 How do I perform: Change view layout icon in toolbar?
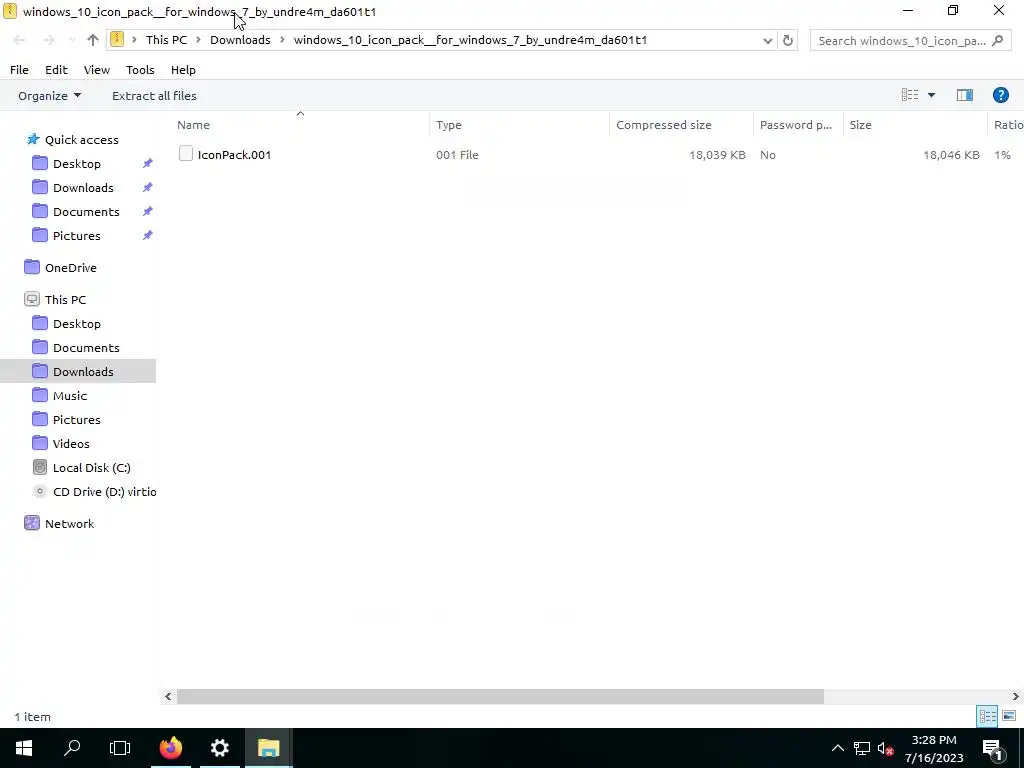coord(910,95)
